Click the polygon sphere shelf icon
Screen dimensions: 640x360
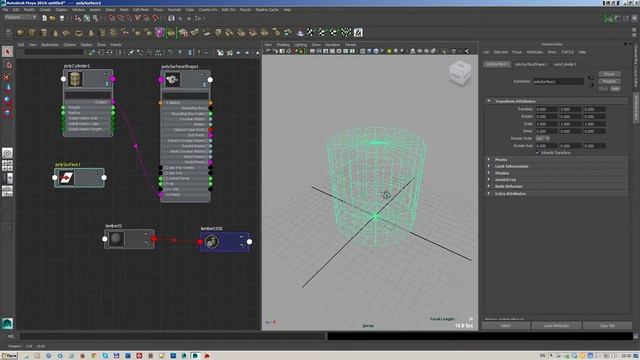20,33
